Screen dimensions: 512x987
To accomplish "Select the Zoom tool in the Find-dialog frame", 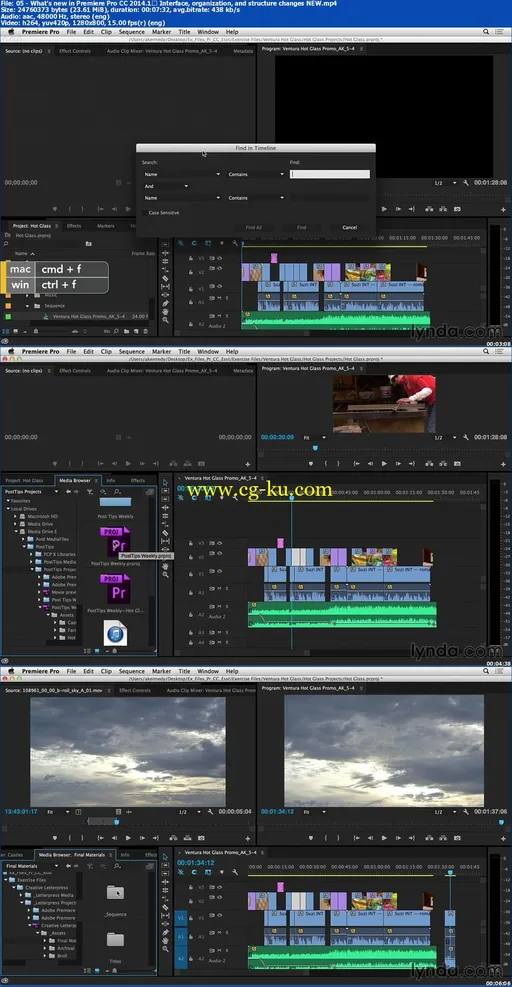I will (x=166, y=320).
